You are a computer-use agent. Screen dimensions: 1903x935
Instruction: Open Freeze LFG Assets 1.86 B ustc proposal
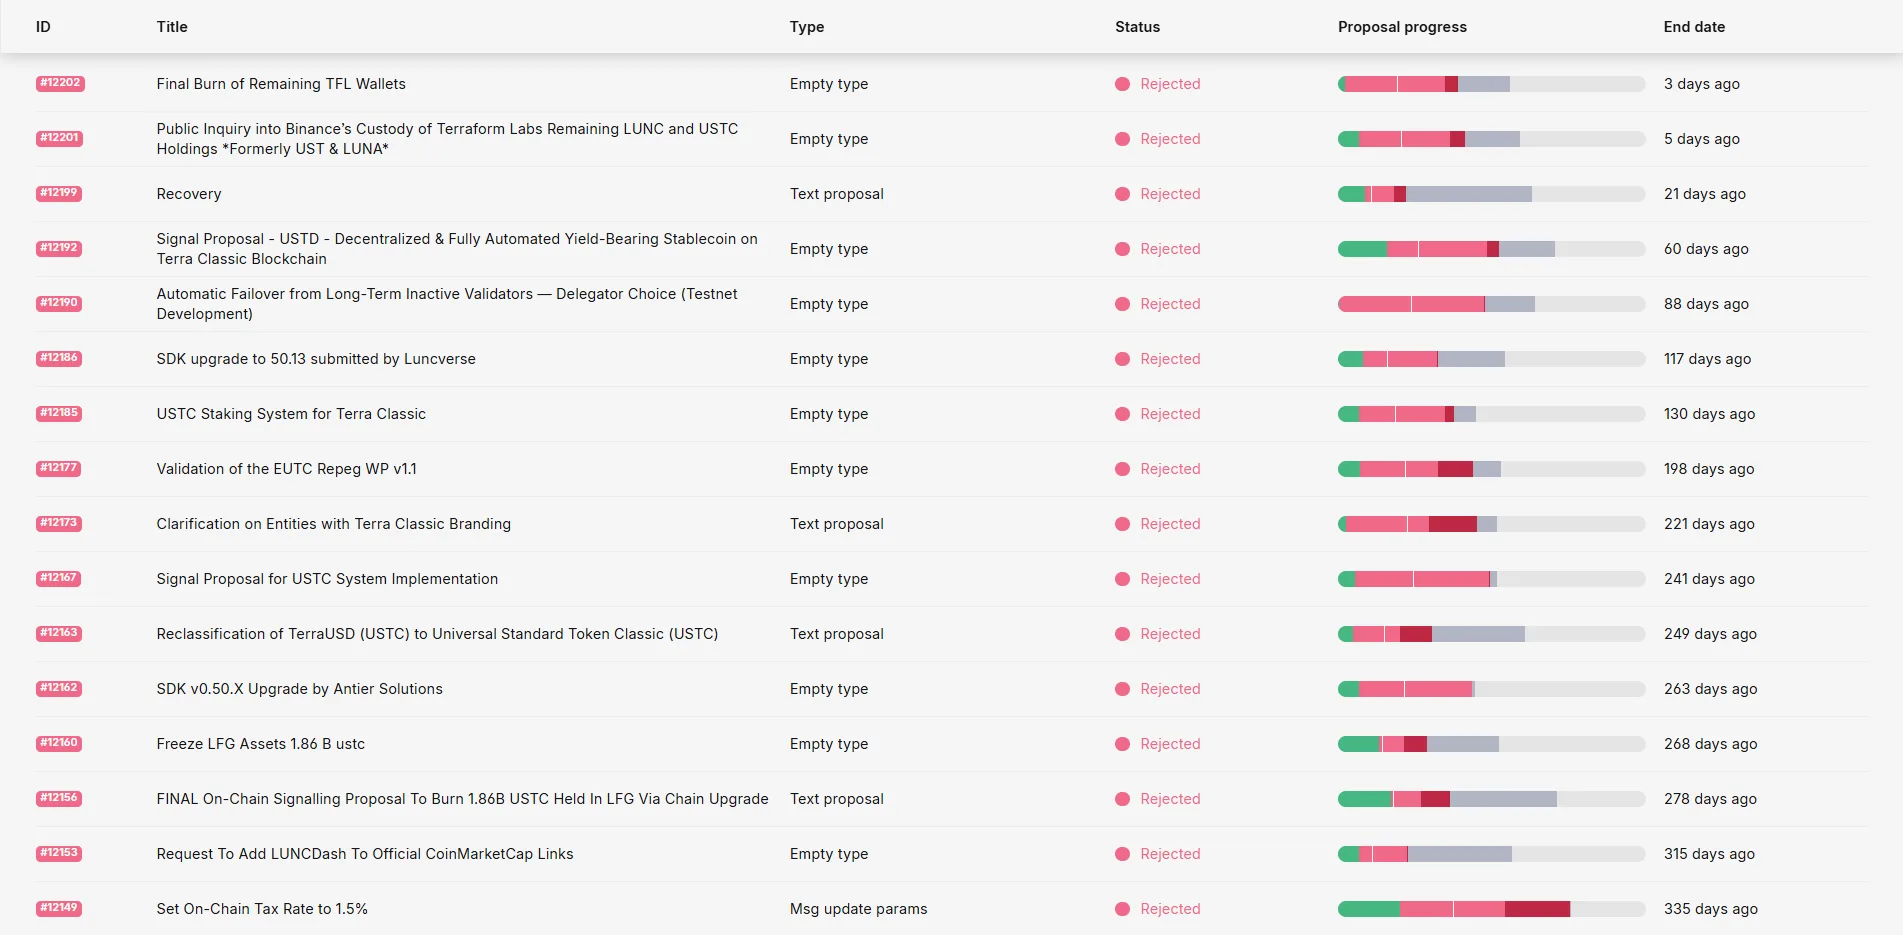coord(260,744)
